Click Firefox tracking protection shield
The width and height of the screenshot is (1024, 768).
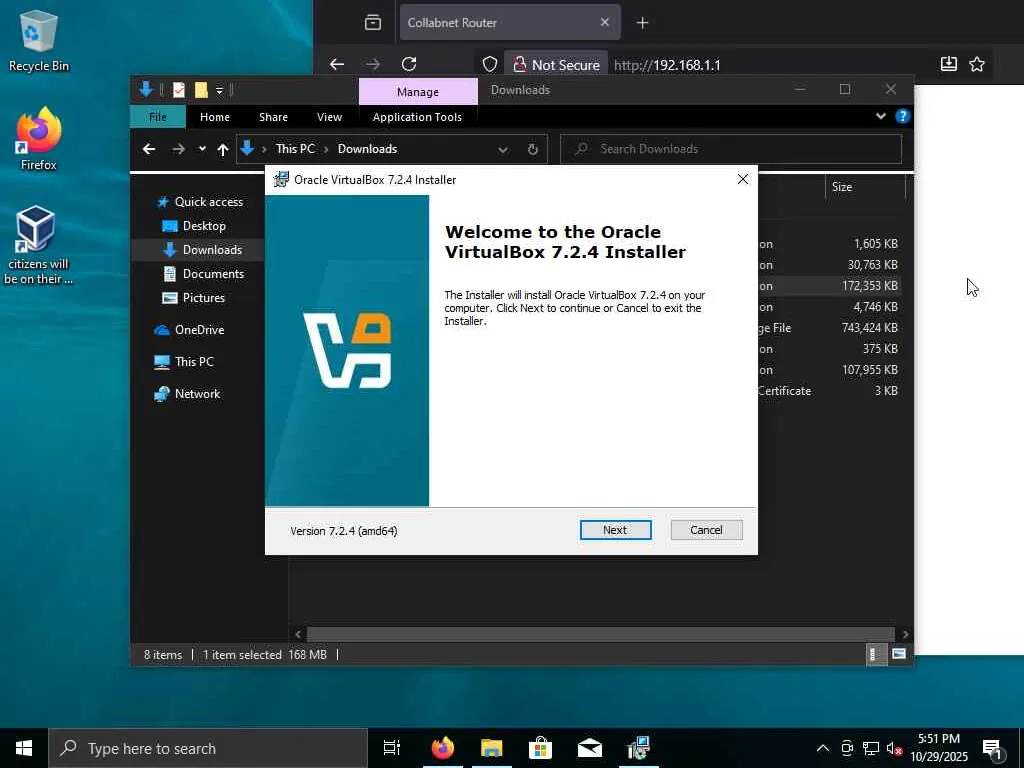tap(490, 64)
